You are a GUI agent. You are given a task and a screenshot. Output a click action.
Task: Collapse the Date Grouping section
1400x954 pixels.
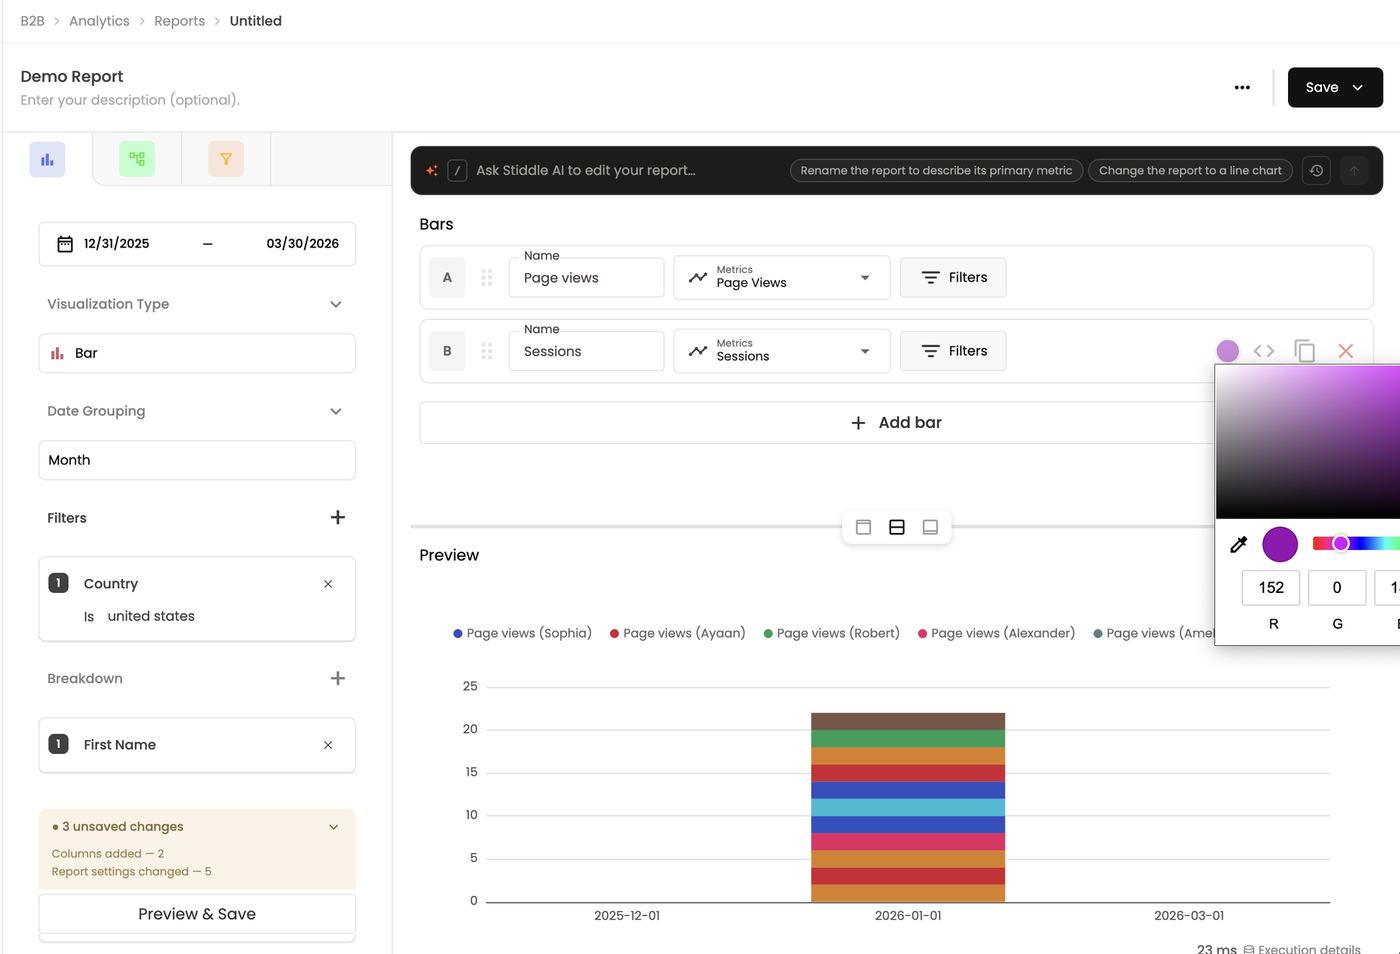336,411
